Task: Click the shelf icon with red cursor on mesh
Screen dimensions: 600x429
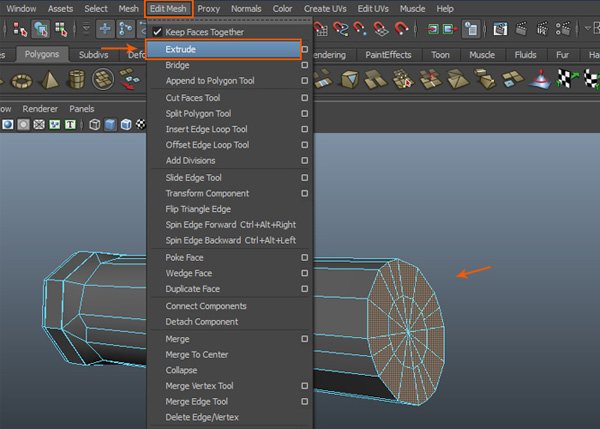Action: point(403,78)
